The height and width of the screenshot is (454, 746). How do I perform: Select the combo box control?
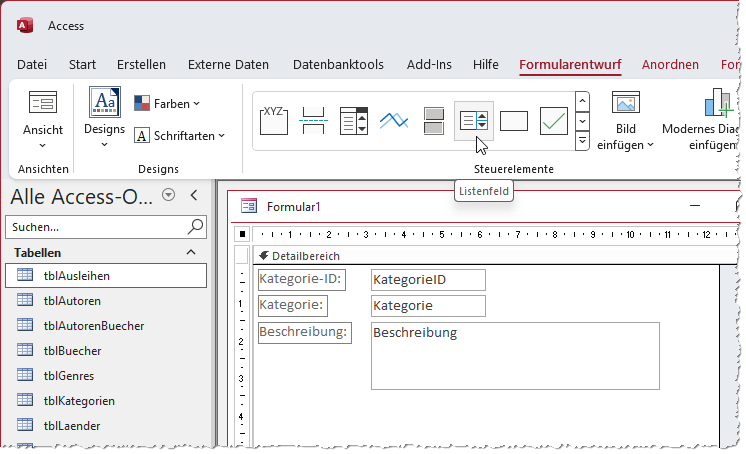point(353,121)
